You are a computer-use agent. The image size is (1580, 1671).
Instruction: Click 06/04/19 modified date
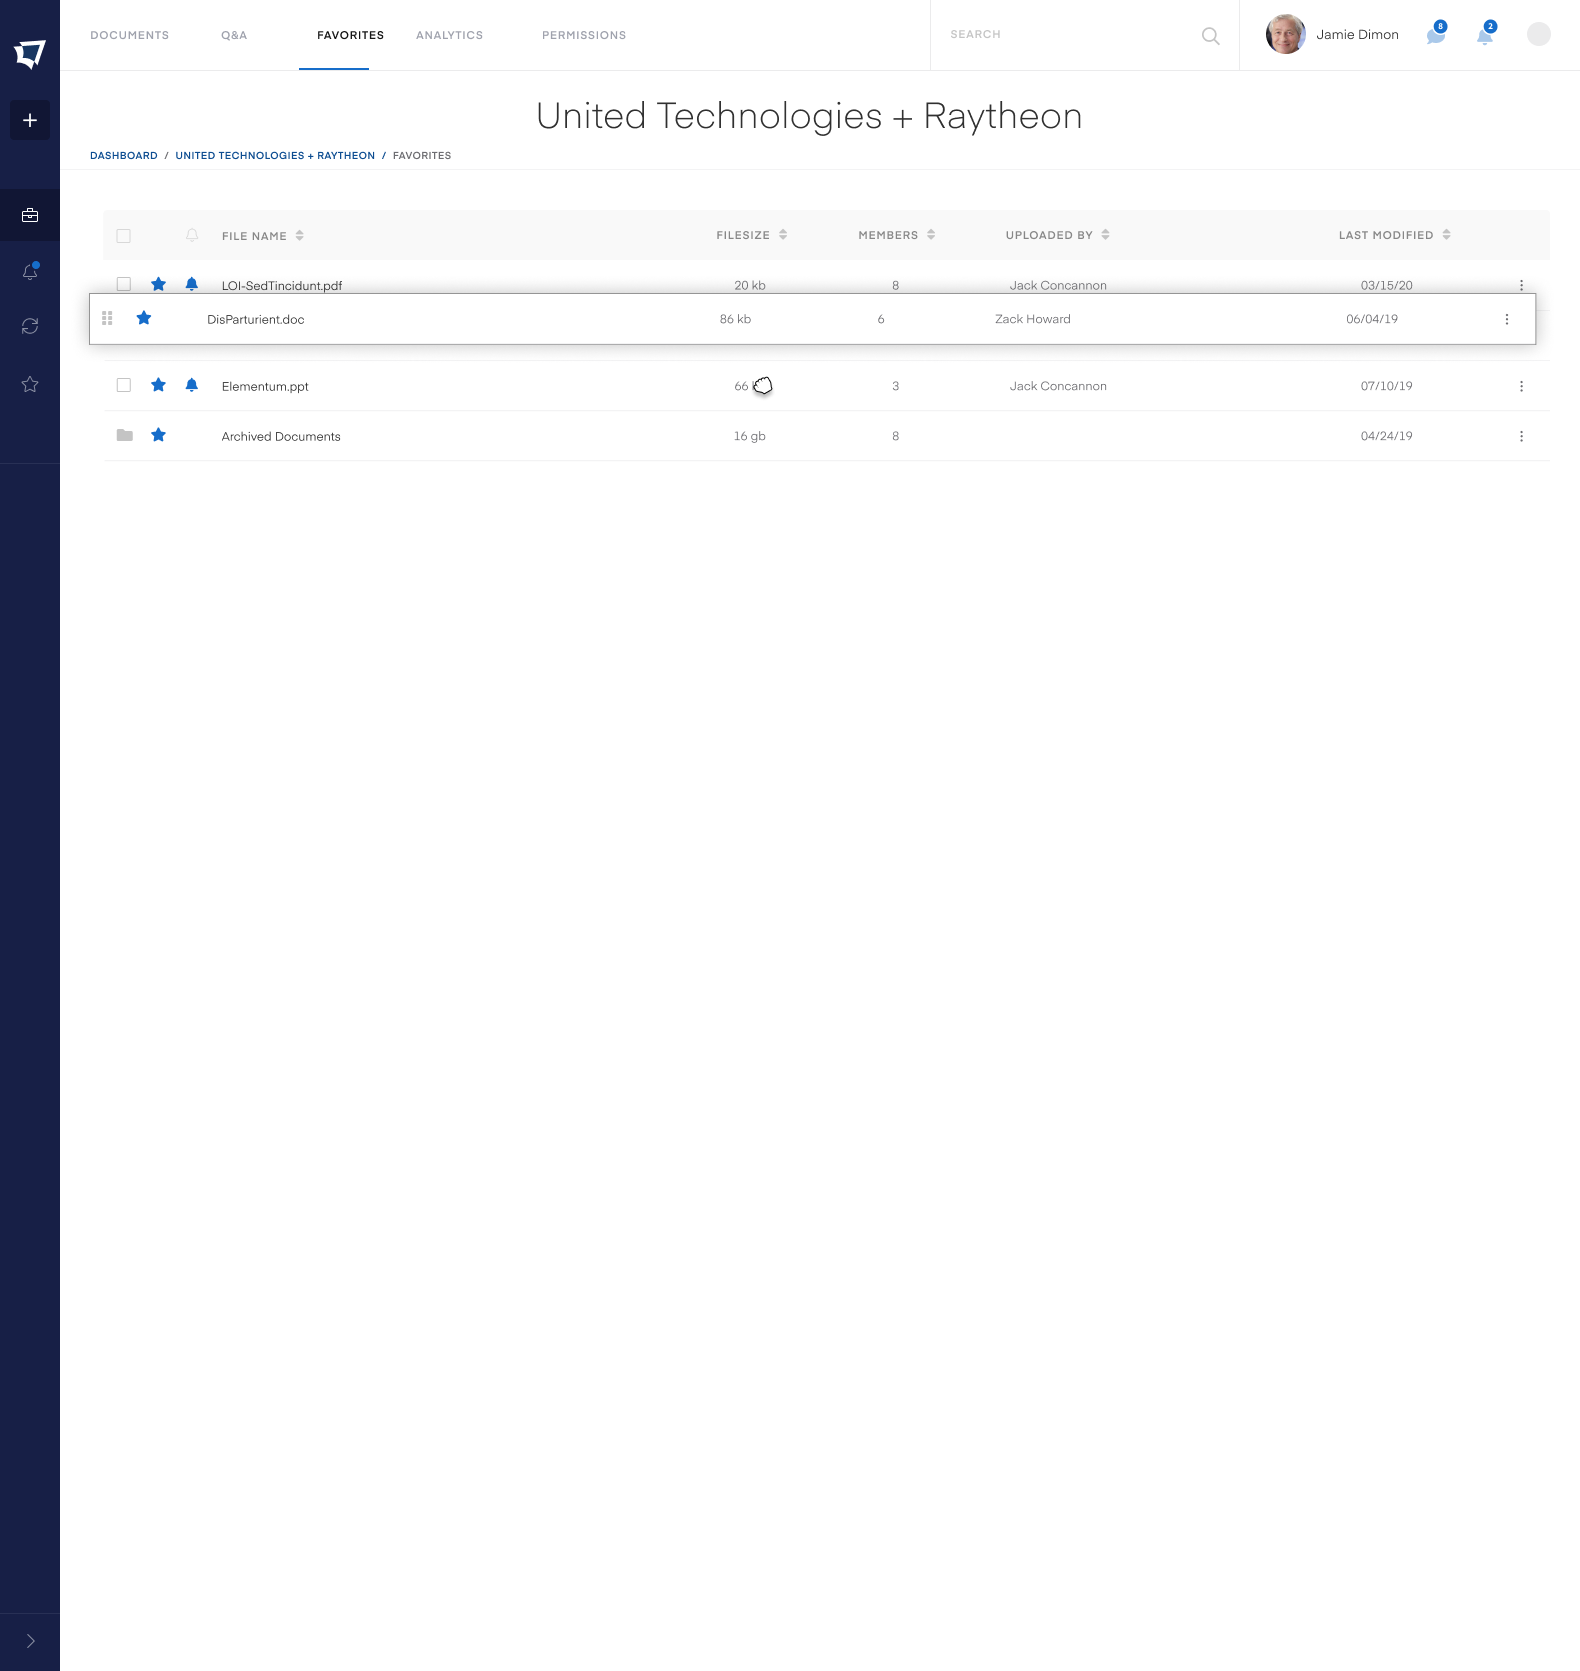point(1372,319)
